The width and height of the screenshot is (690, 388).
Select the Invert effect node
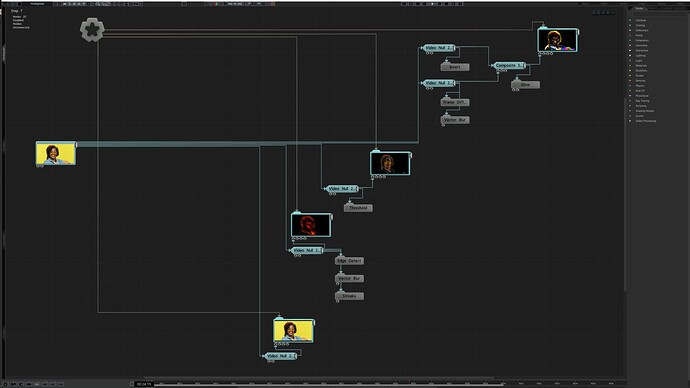pyautogui.click(x=455, y=67)
